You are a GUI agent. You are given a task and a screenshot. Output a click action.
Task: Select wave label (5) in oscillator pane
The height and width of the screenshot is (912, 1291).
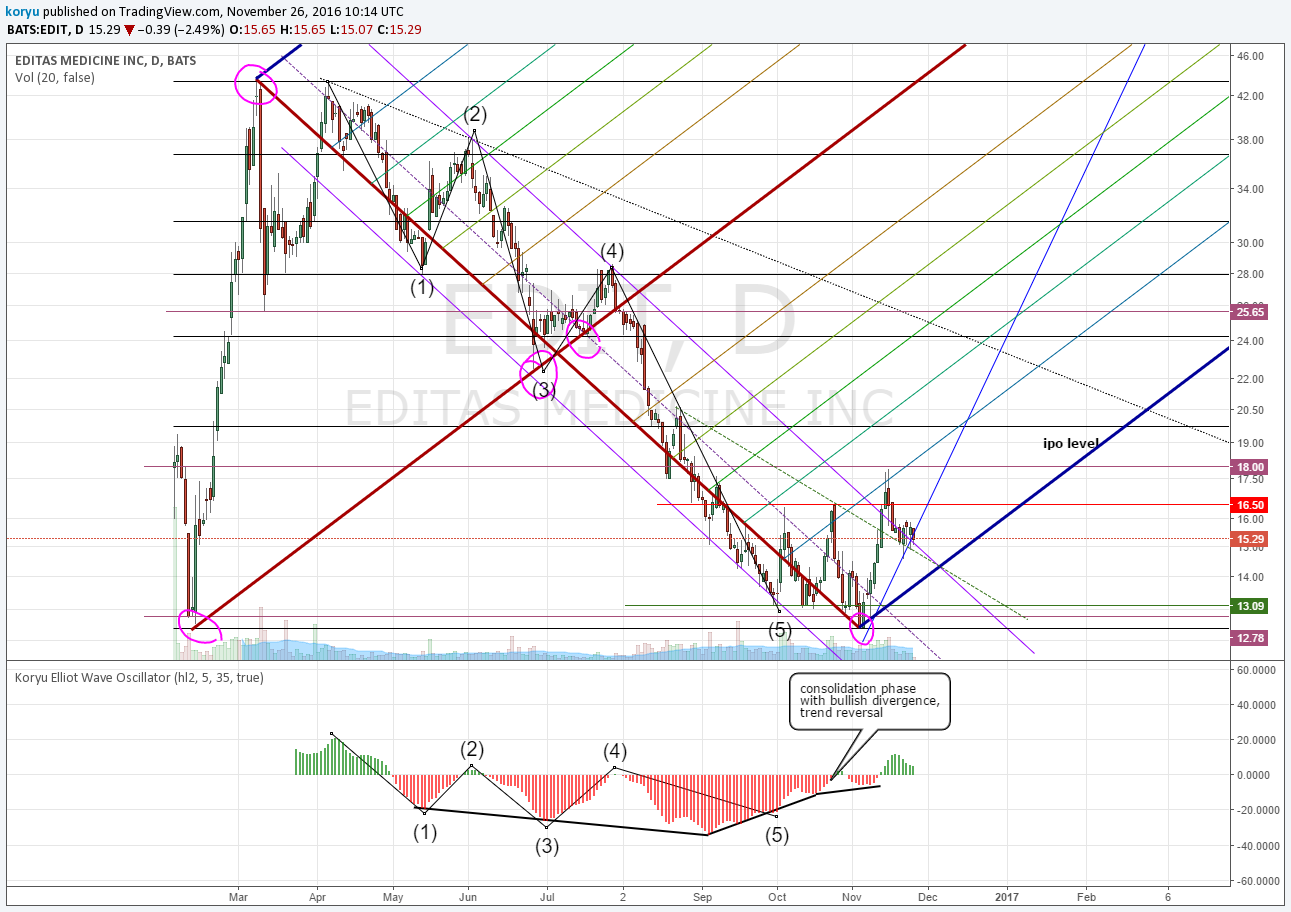[x=777, y=835]
